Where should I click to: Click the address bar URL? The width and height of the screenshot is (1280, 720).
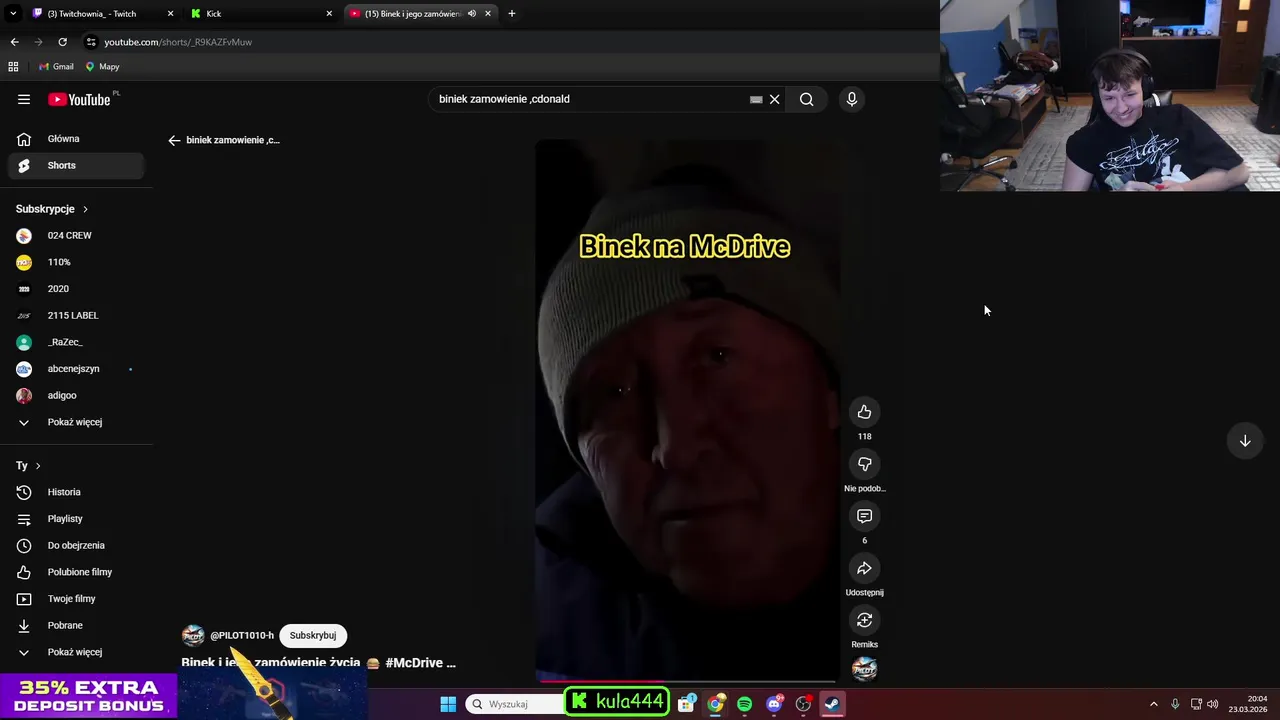(178, 42)
